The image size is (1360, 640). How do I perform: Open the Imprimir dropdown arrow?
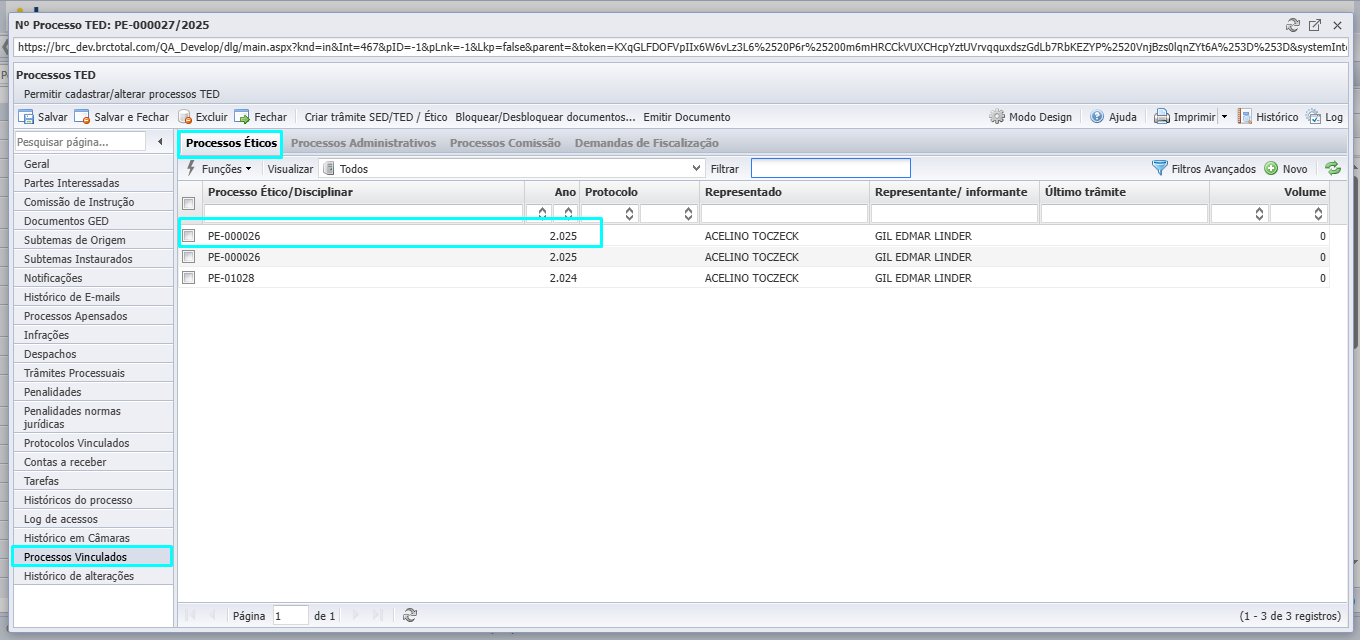1224,117
